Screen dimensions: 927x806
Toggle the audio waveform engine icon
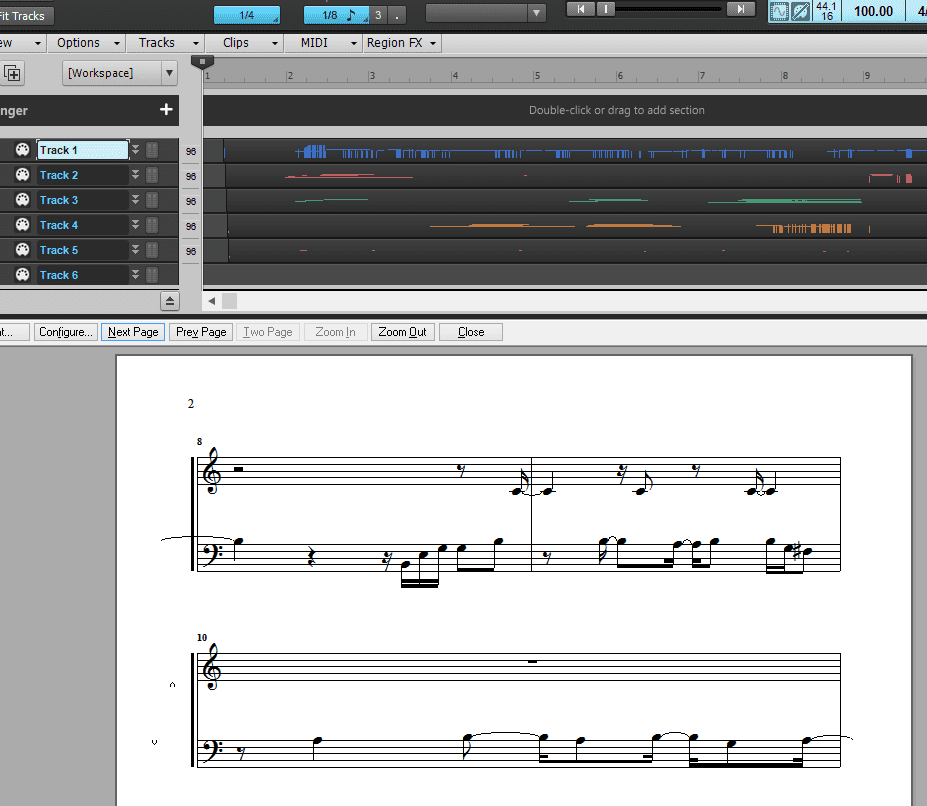[779, 12]
